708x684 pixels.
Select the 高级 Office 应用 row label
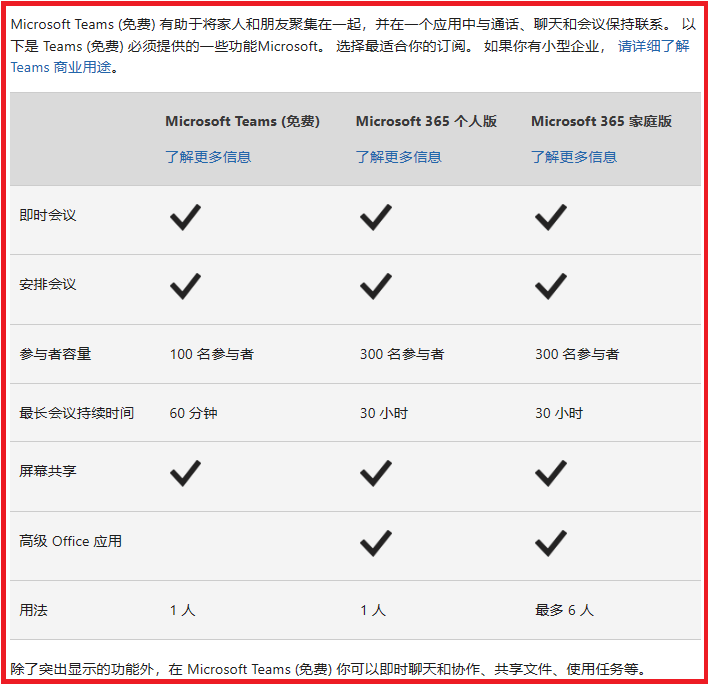point(70,541)
